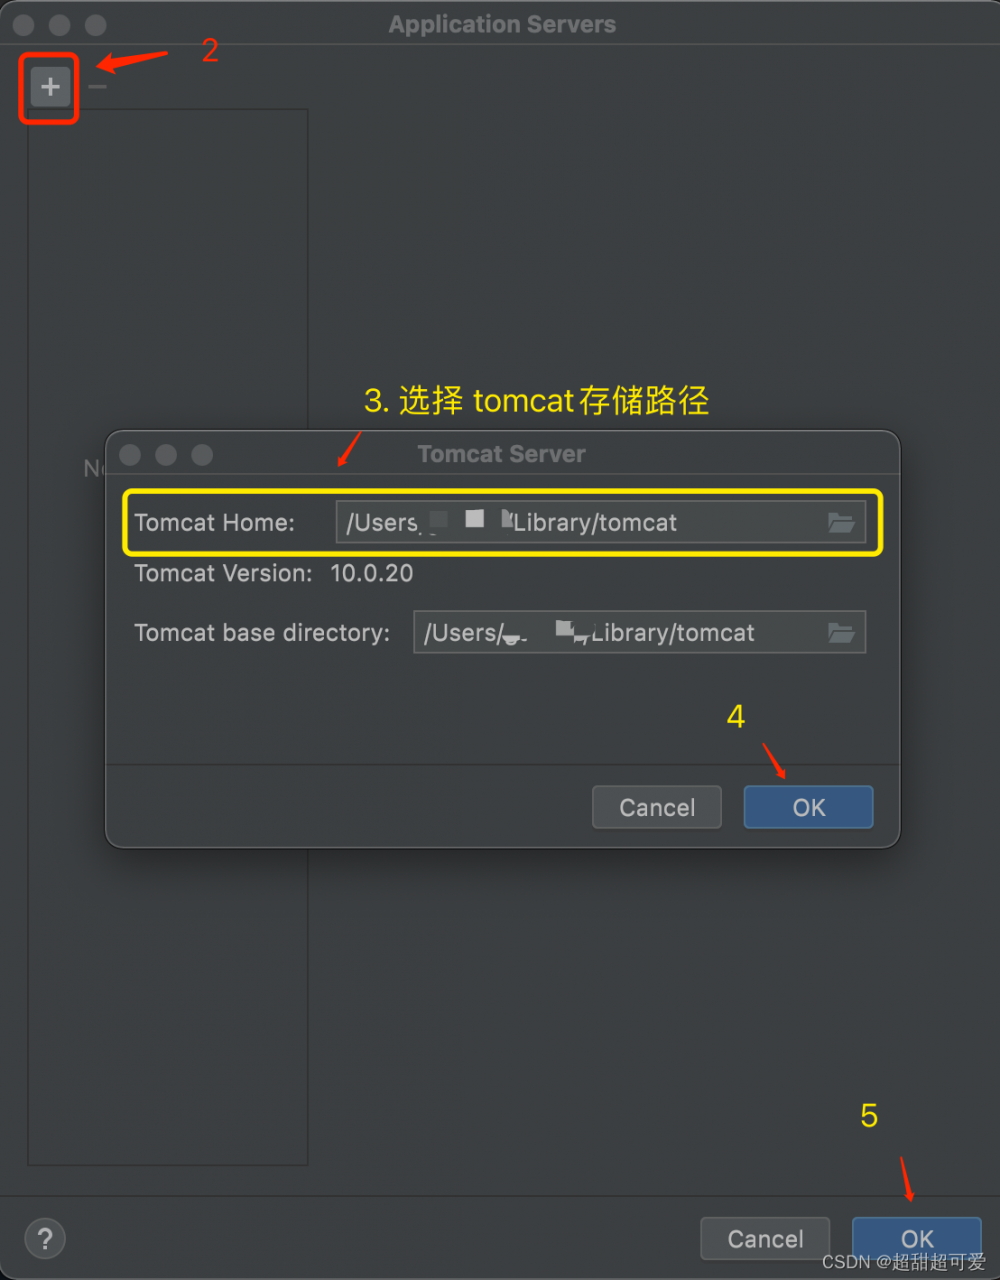Minimize the Tomcat Server dialog
Image resolution: width=1000 pixels, height=1280 pixels.
point(166,455)
